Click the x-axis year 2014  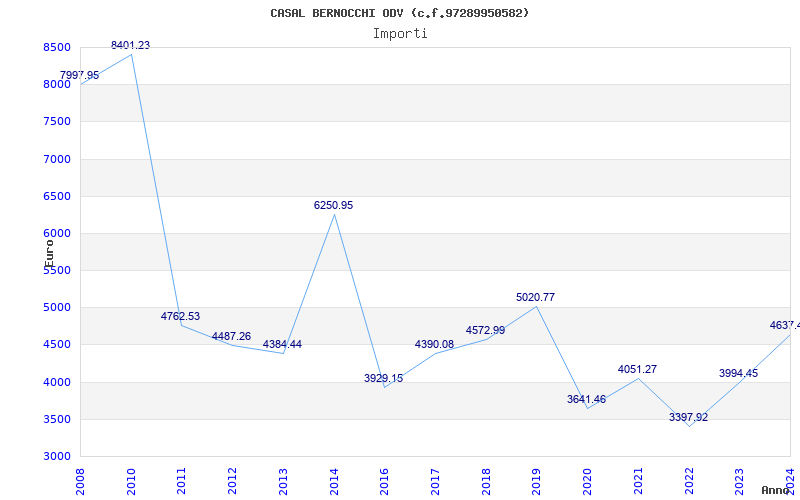[x=334, y=481]
